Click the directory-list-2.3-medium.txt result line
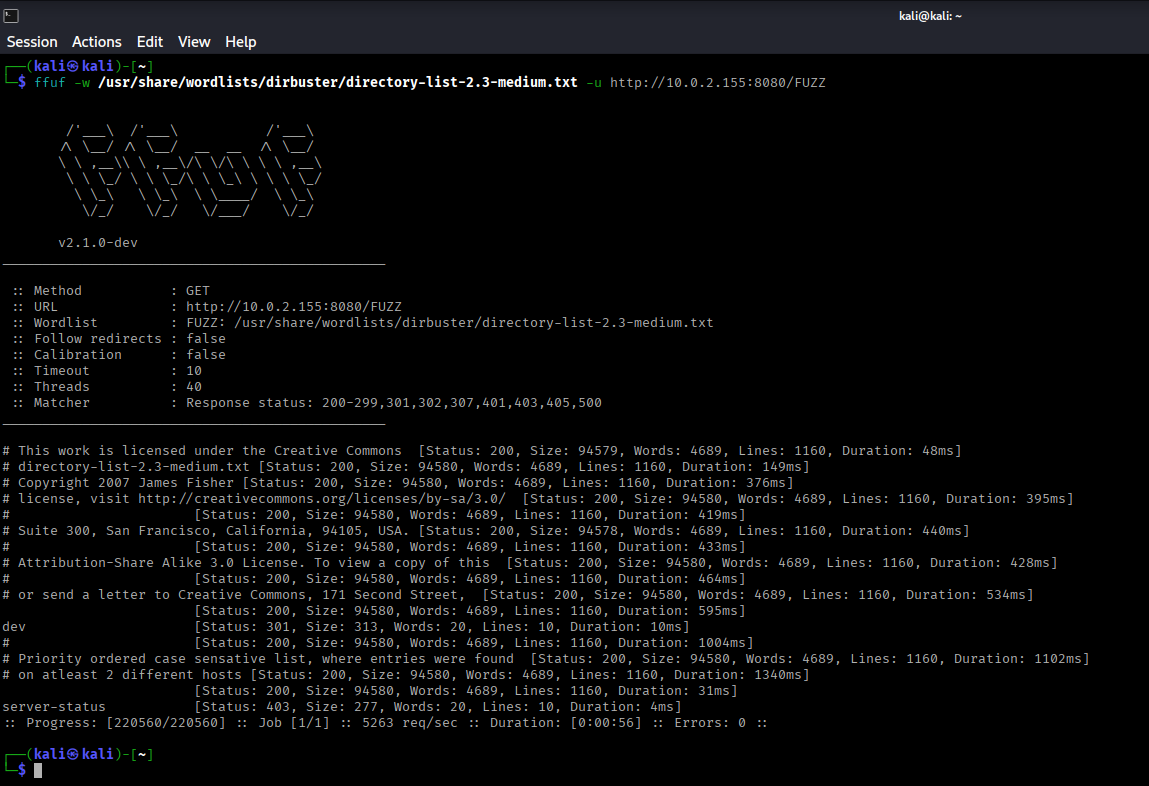 [406, 467]
